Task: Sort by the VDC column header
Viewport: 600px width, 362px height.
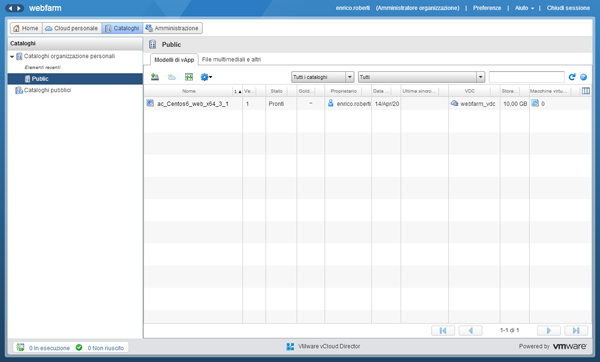Action: [470, 91]
